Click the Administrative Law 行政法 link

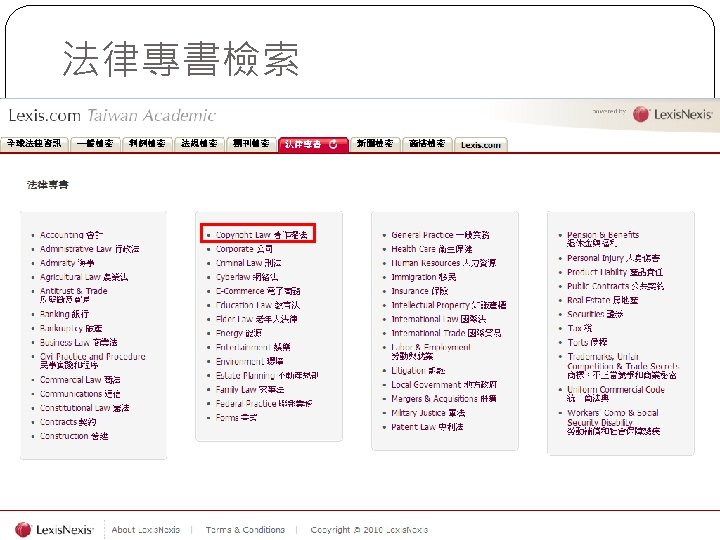click(x=90, y=249)
